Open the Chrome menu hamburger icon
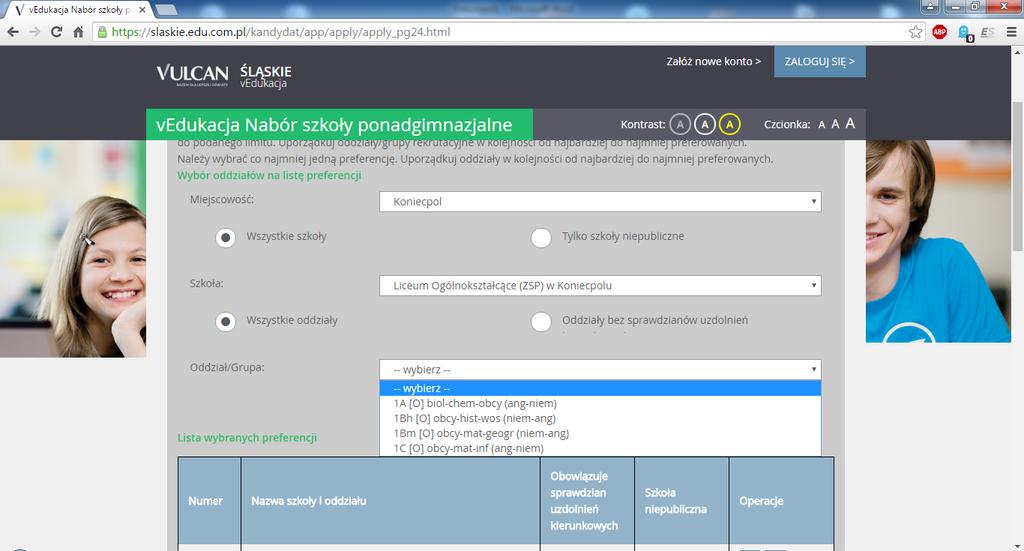 (x=1012, y=32)
